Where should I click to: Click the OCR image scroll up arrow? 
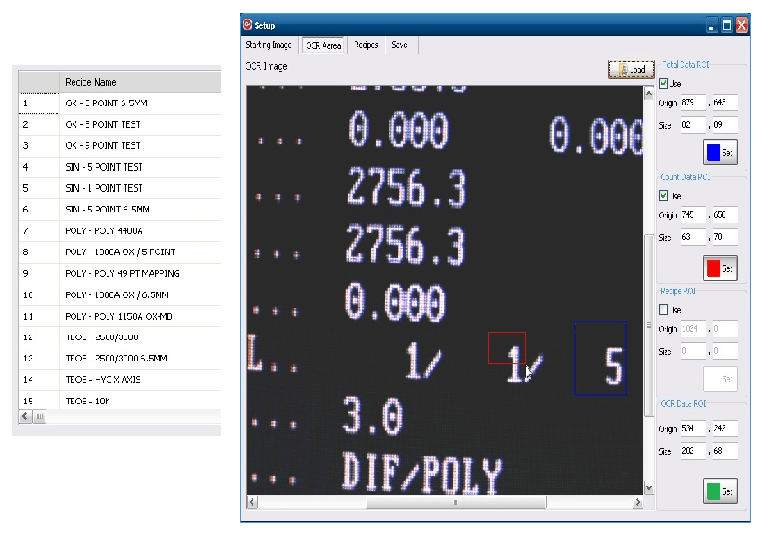[649, 92]
